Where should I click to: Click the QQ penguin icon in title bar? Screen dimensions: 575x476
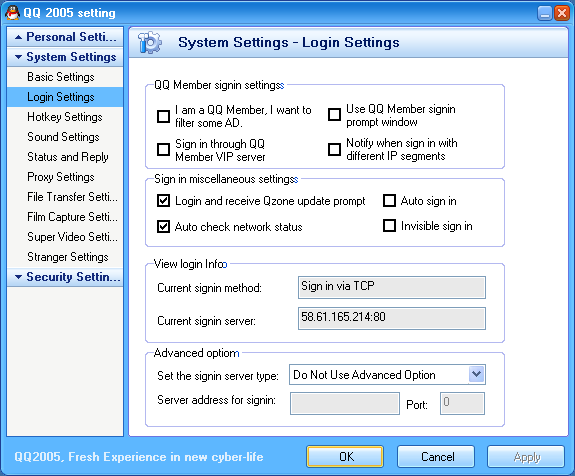(x=12, y=13)
